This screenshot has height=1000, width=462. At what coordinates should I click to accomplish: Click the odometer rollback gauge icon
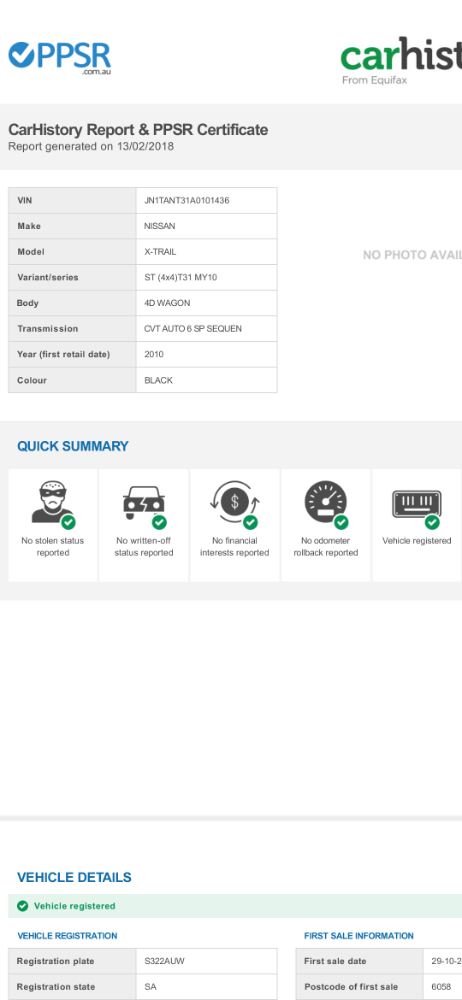tap(326, 505)
